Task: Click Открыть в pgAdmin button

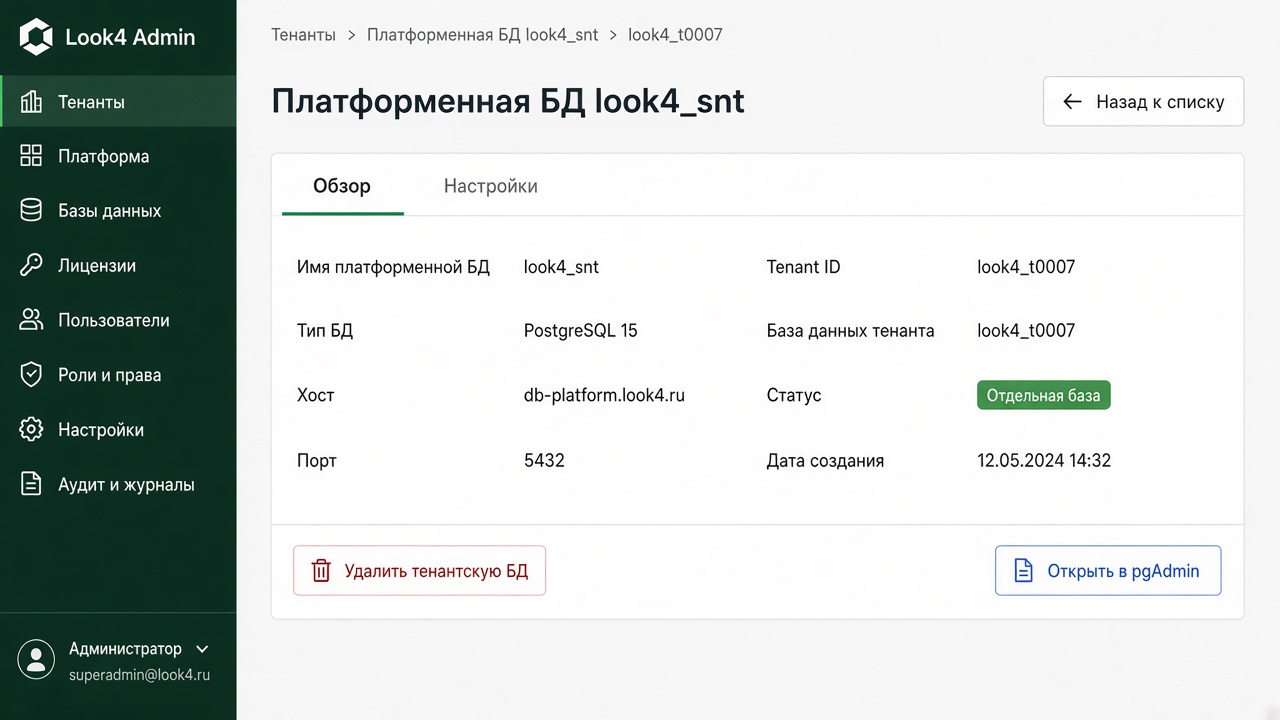Action: click(1108, 571)
